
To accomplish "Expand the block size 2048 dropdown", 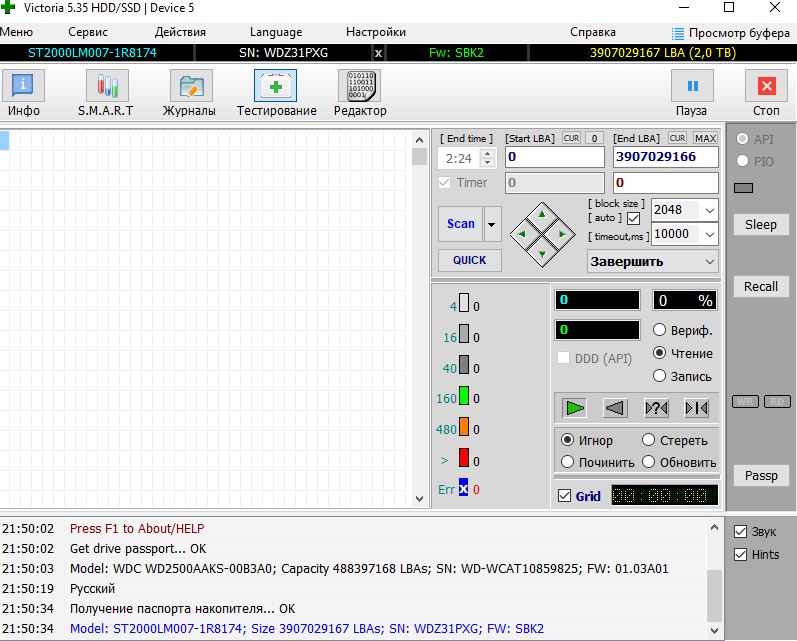I will pyautogui.click(x=709, y=210).
